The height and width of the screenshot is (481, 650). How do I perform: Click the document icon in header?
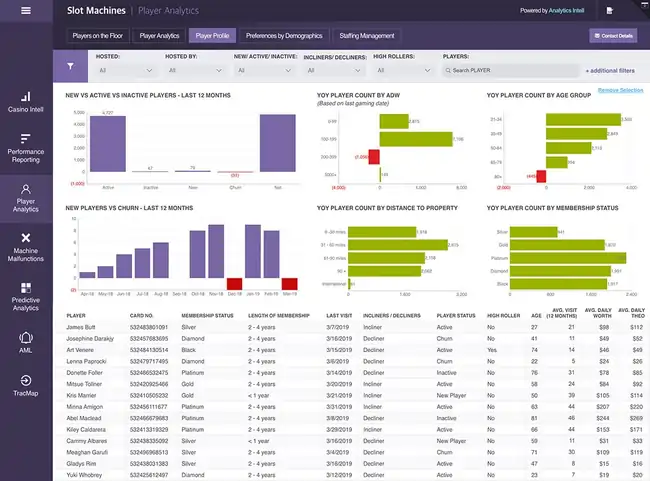click(610, 11)
